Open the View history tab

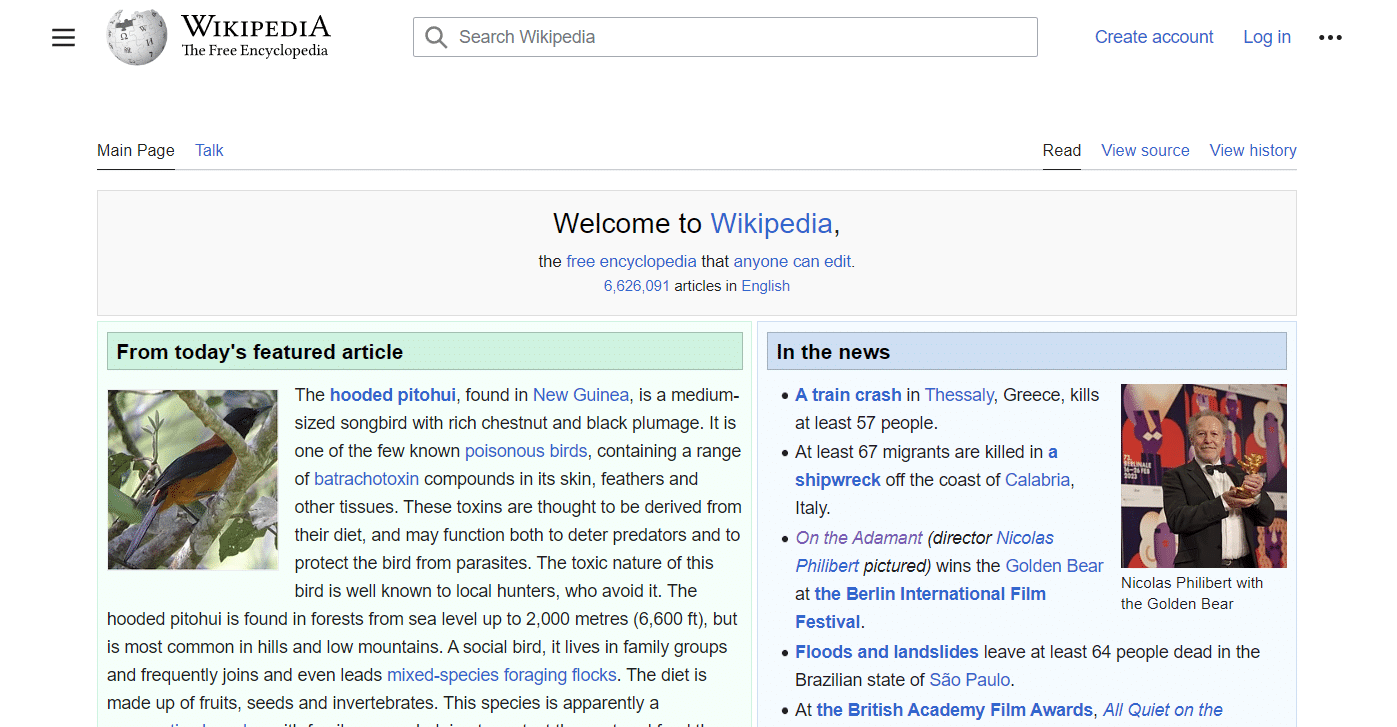[x=1253, y=150]
